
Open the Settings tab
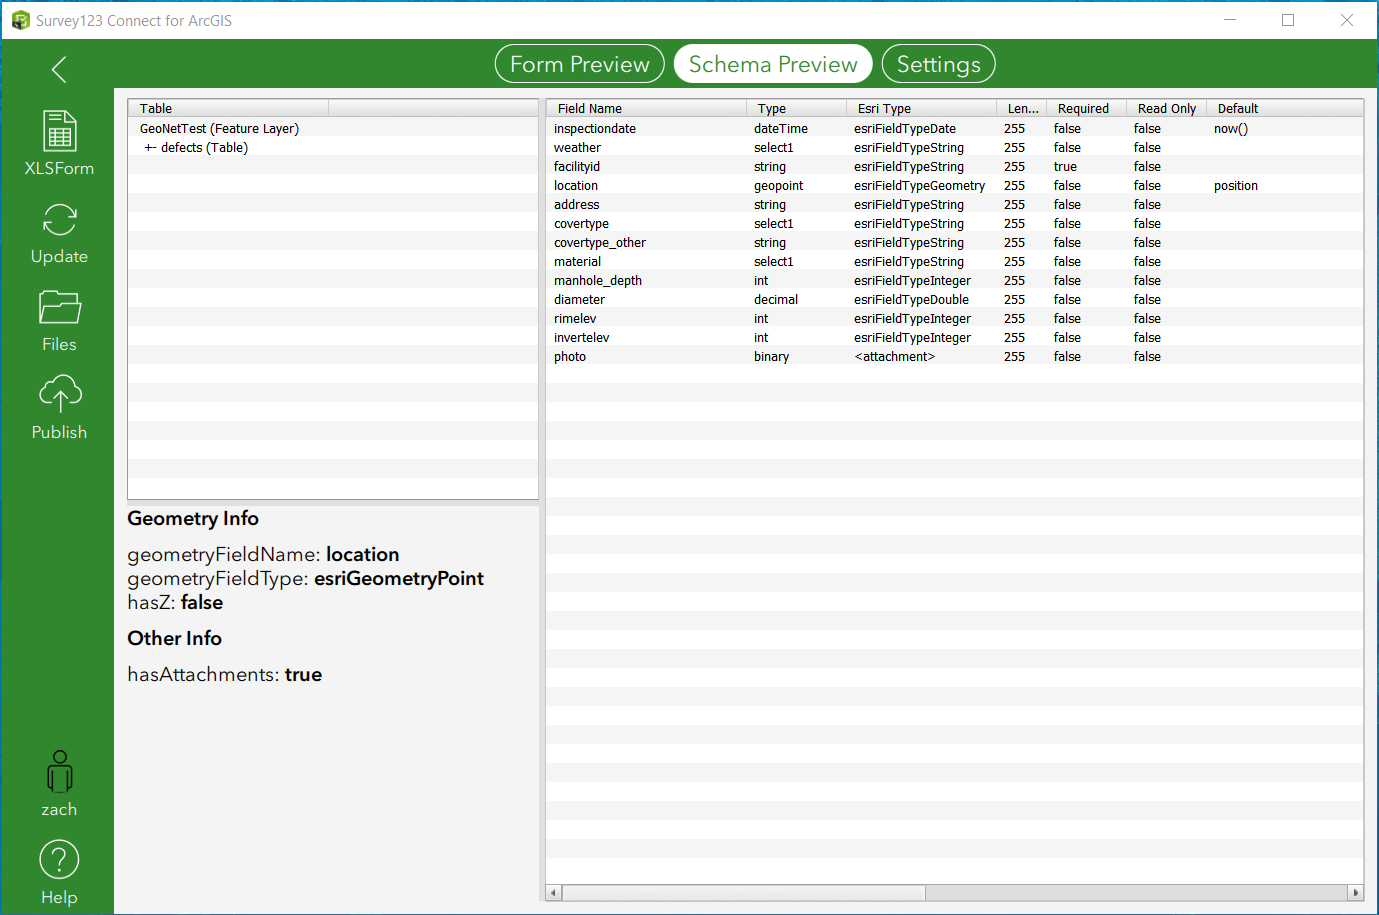click(x=938, y=64)
